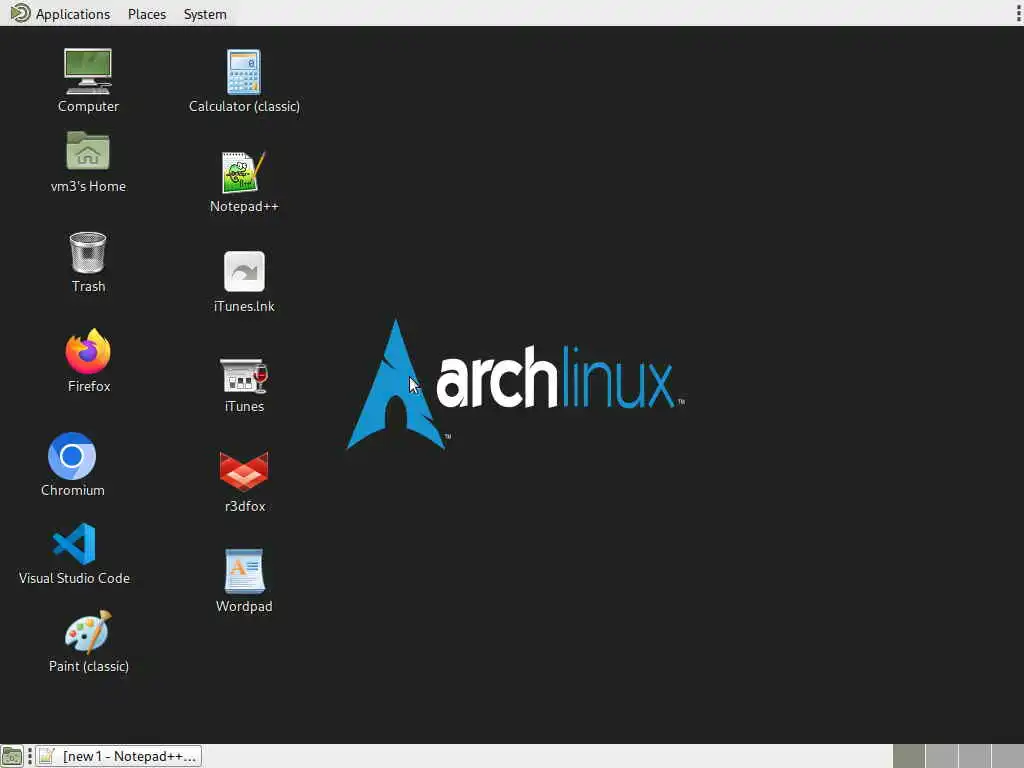Click the Show Desktop button in bottom panel

[x=12, y=756]
